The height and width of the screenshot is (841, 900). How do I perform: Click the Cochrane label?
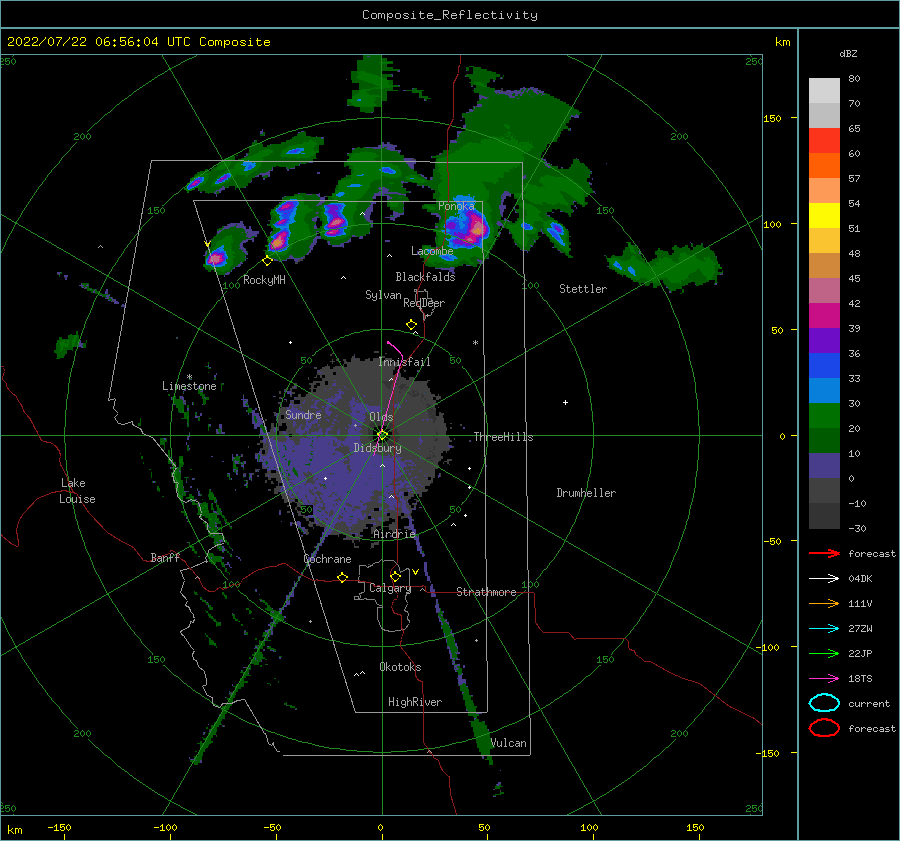[x=327, y=559]
